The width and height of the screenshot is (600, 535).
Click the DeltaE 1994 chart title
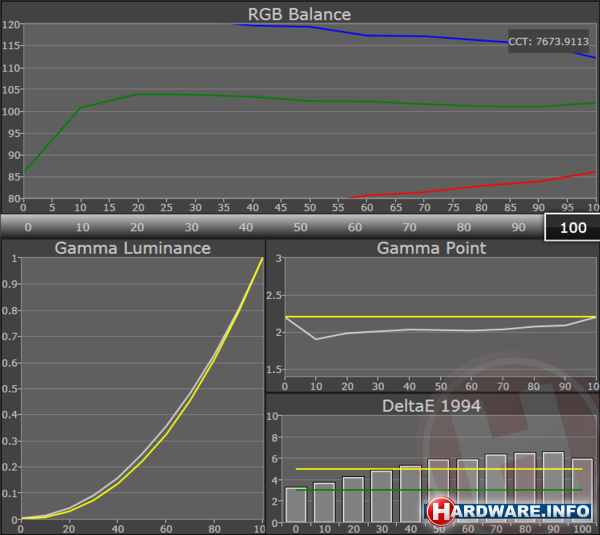point(431,406)
